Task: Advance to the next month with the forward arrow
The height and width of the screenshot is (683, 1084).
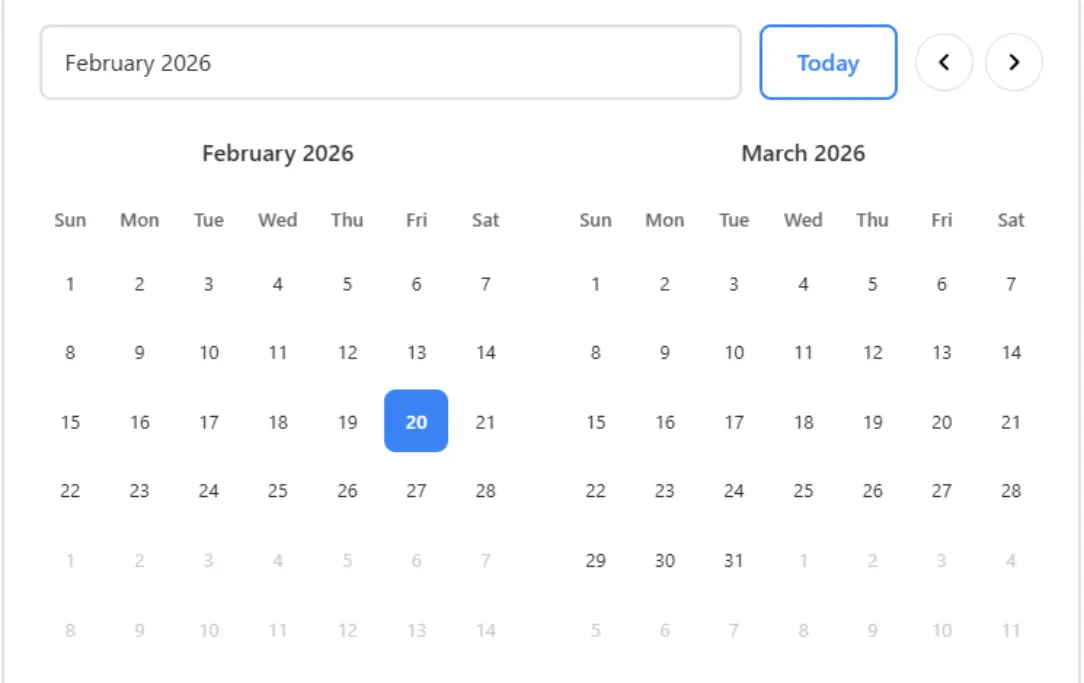Action: pyautogui.click(x=1014, y=62)
